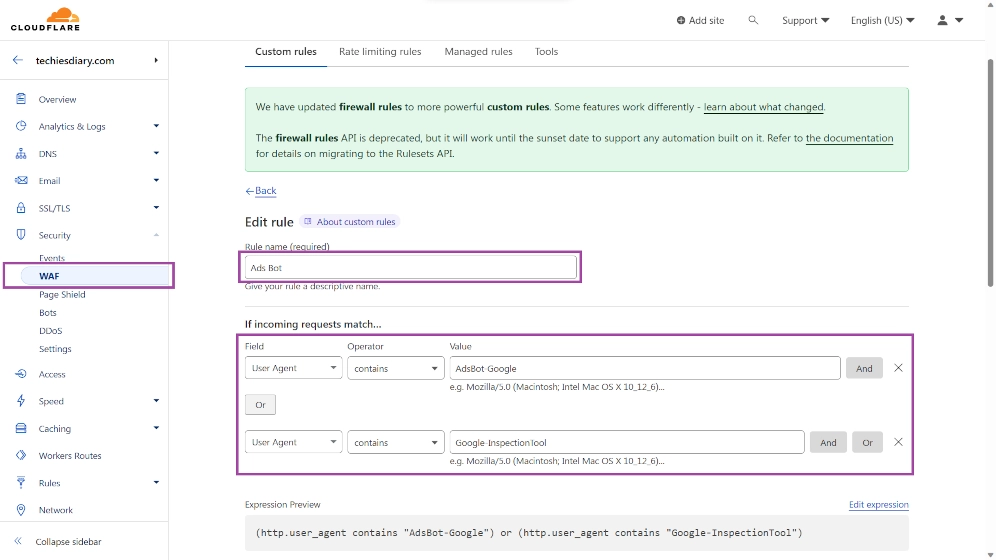The width and height of the screenshot is (996, 560).
Task: Click the plus icon next to Add site
Action: [680, 20]
